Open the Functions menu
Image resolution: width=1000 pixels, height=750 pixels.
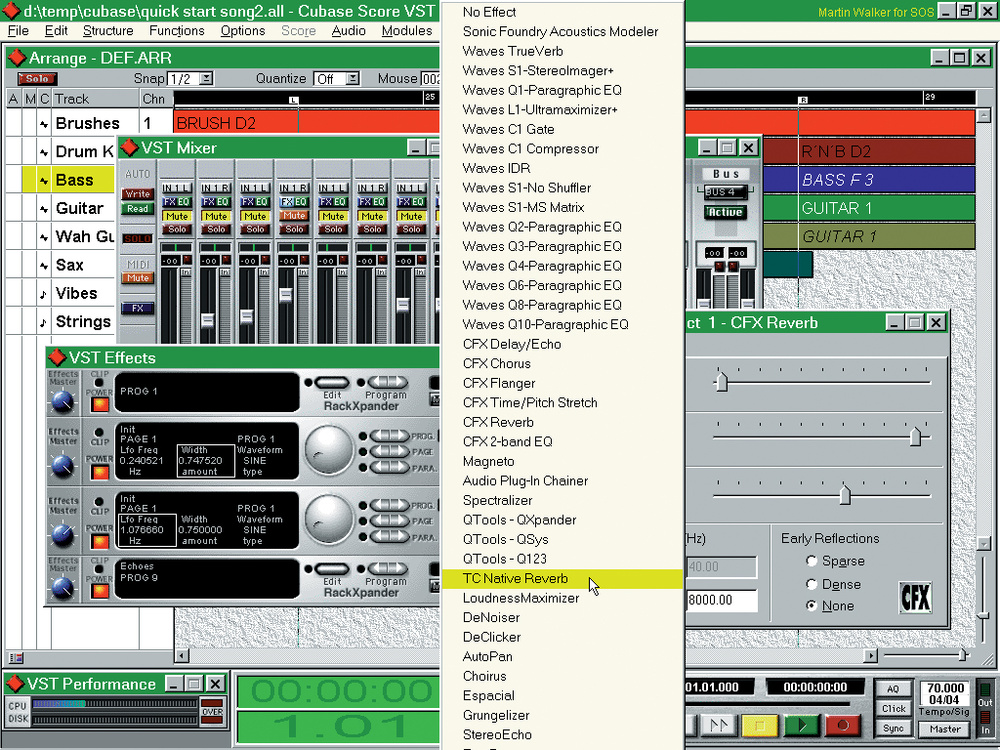(177, 31)
